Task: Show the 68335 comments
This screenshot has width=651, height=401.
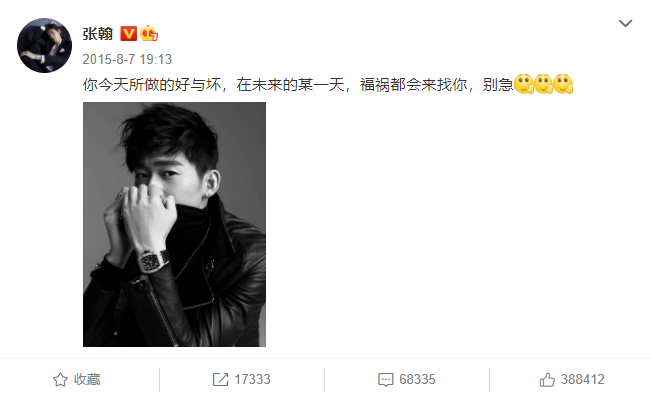Action: (417, 379)
